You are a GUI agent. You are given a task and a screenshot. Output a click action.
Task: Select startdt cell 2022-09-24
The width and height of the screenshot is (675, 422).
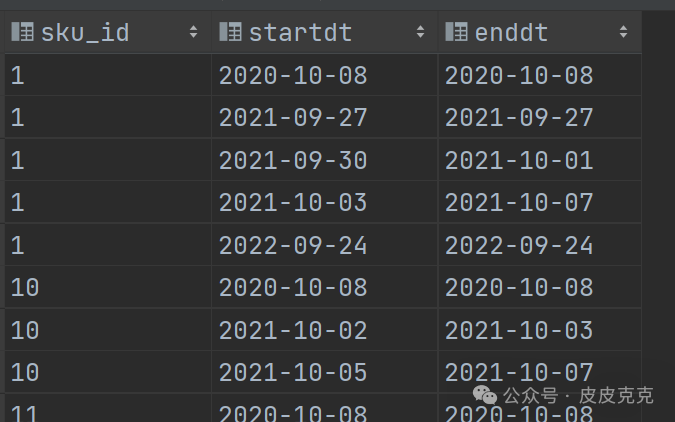[x=325, y=245]
